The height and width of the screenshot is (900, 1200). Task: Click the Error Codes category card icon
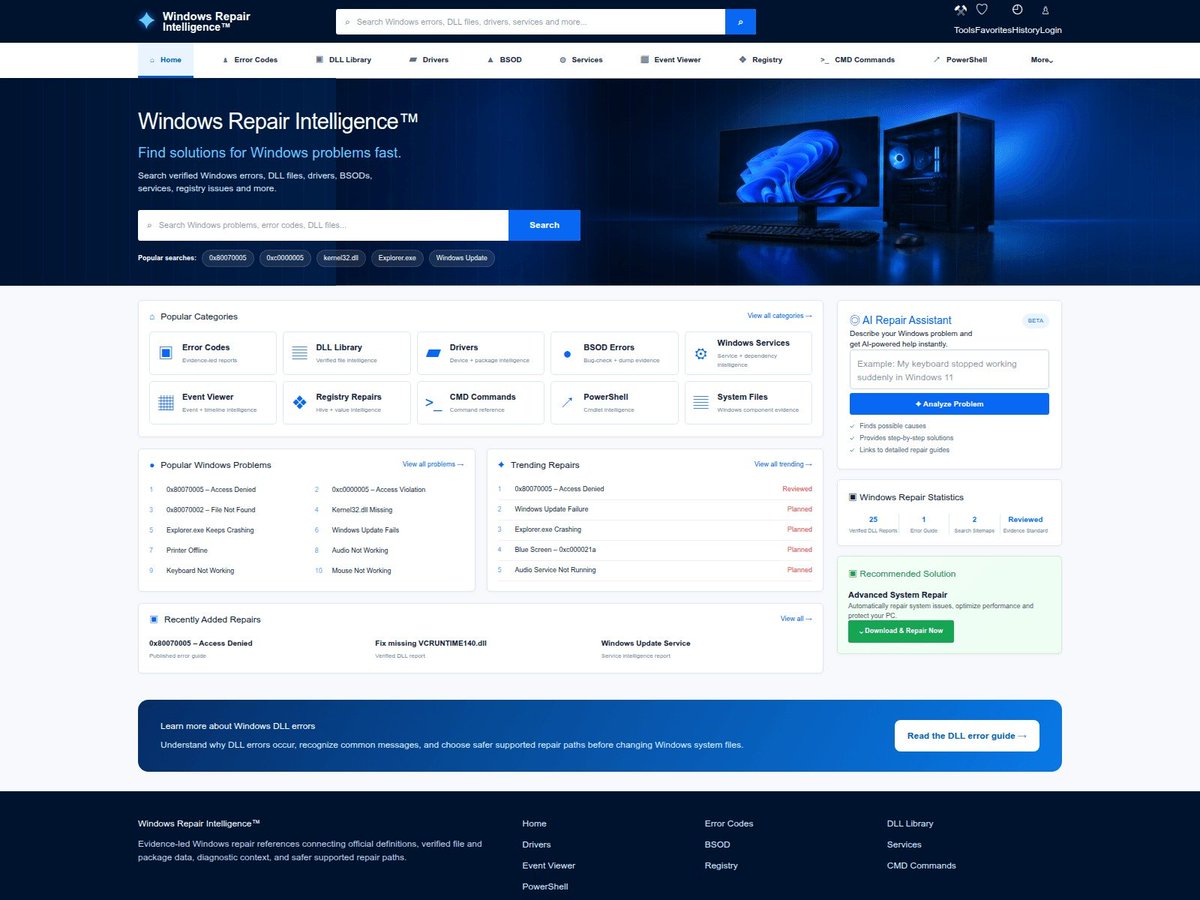click(166, 353)
